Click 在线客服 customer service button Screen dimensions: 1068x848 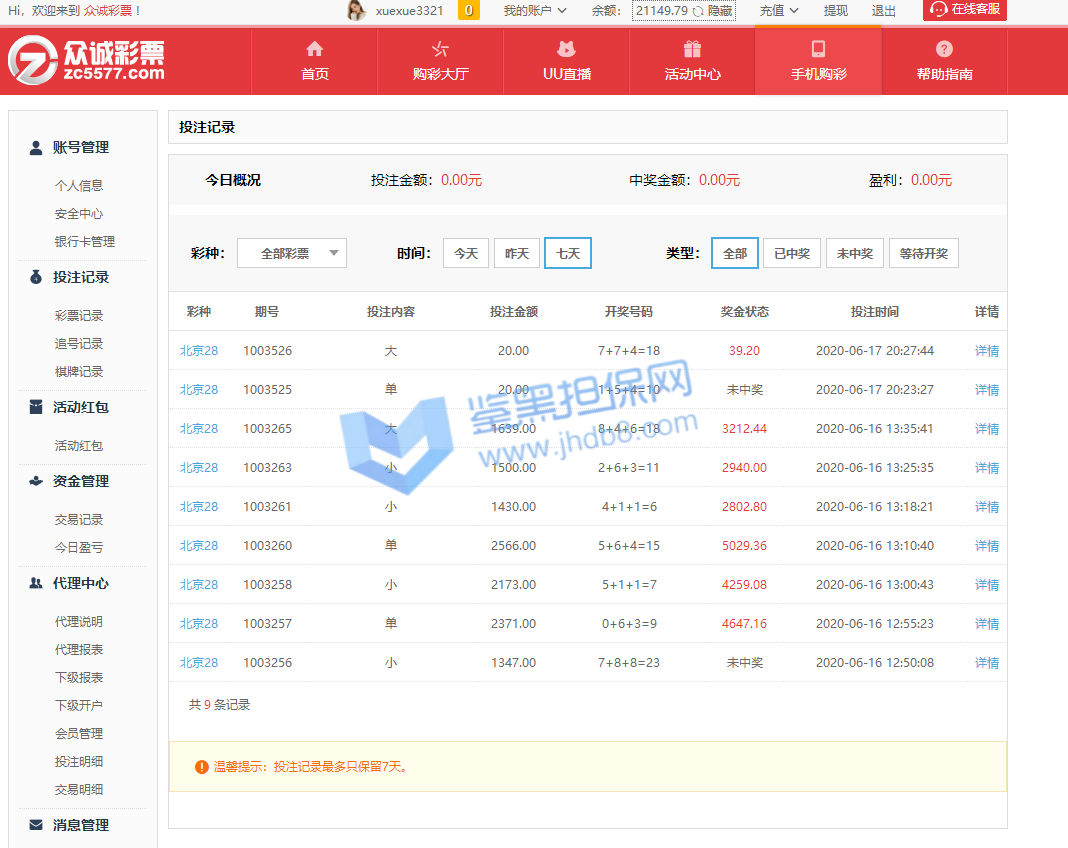(x=965, y=10)
